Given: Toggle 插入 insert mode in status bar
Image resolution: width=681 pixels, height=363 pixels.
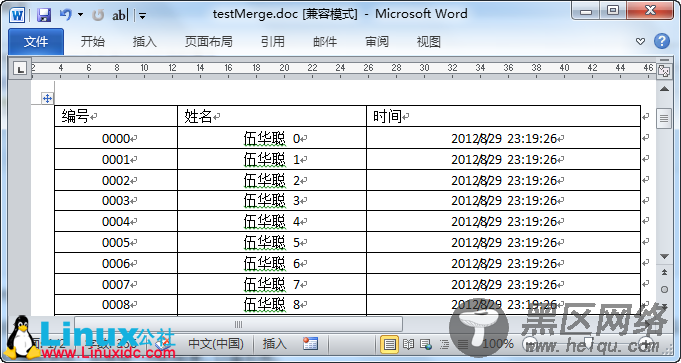Looking at the screenshot, I should (x=274, y=344).
